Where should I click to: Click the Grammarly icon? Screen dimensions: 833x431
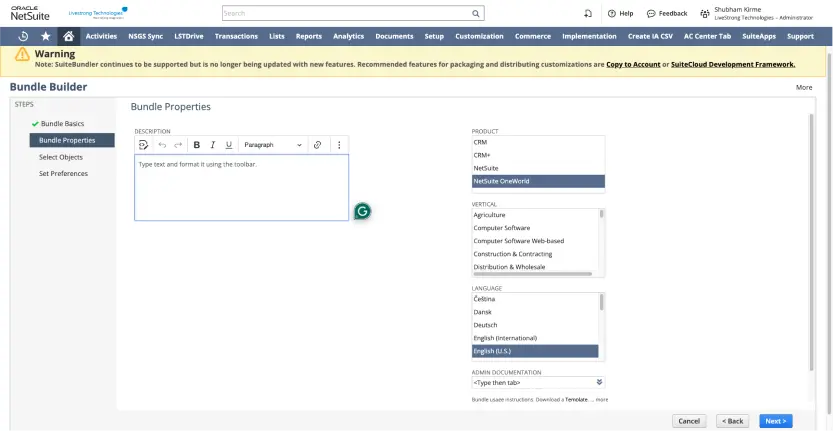tap(362, 212)
